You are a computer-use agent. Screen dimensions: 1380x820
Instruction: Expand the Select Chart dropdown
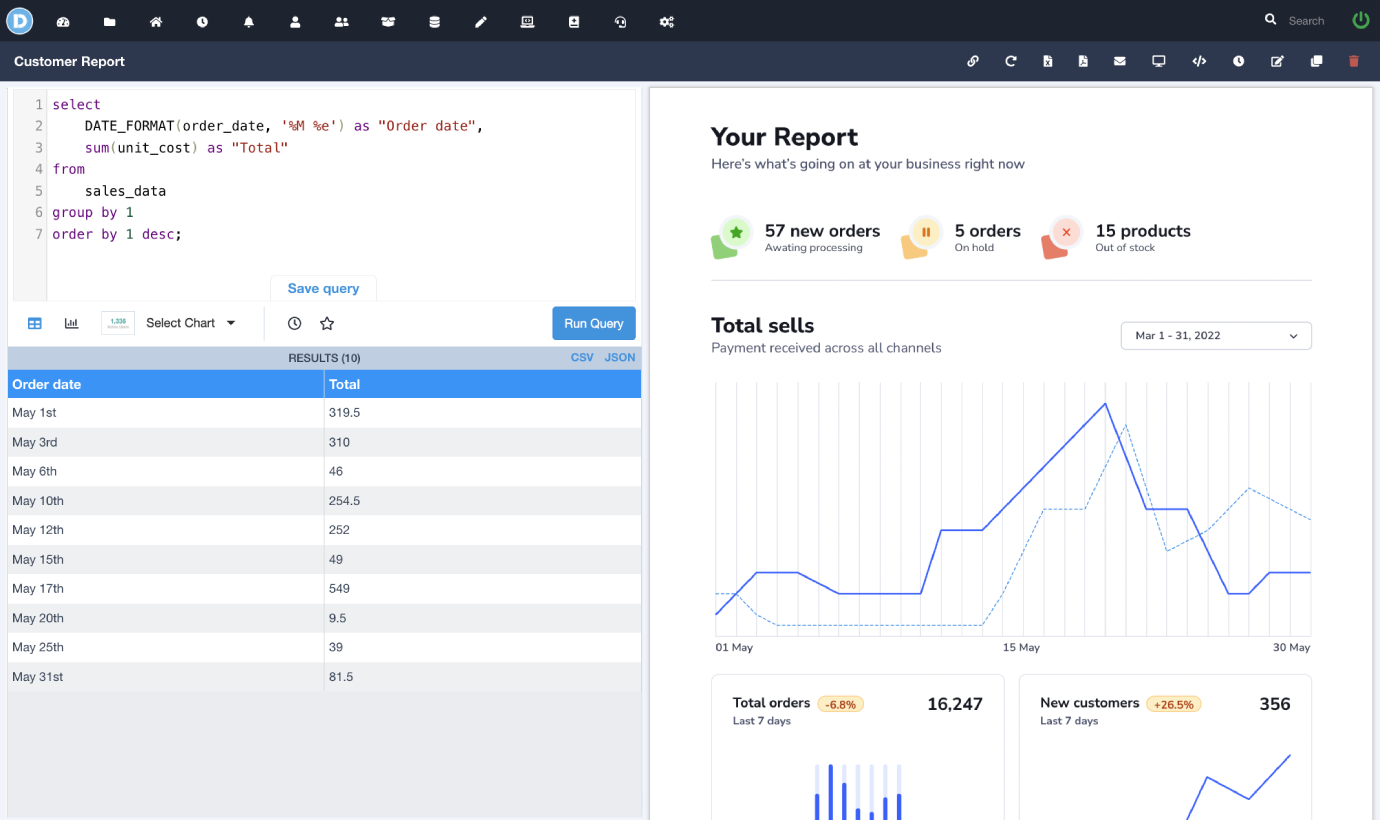click(191, 323)
